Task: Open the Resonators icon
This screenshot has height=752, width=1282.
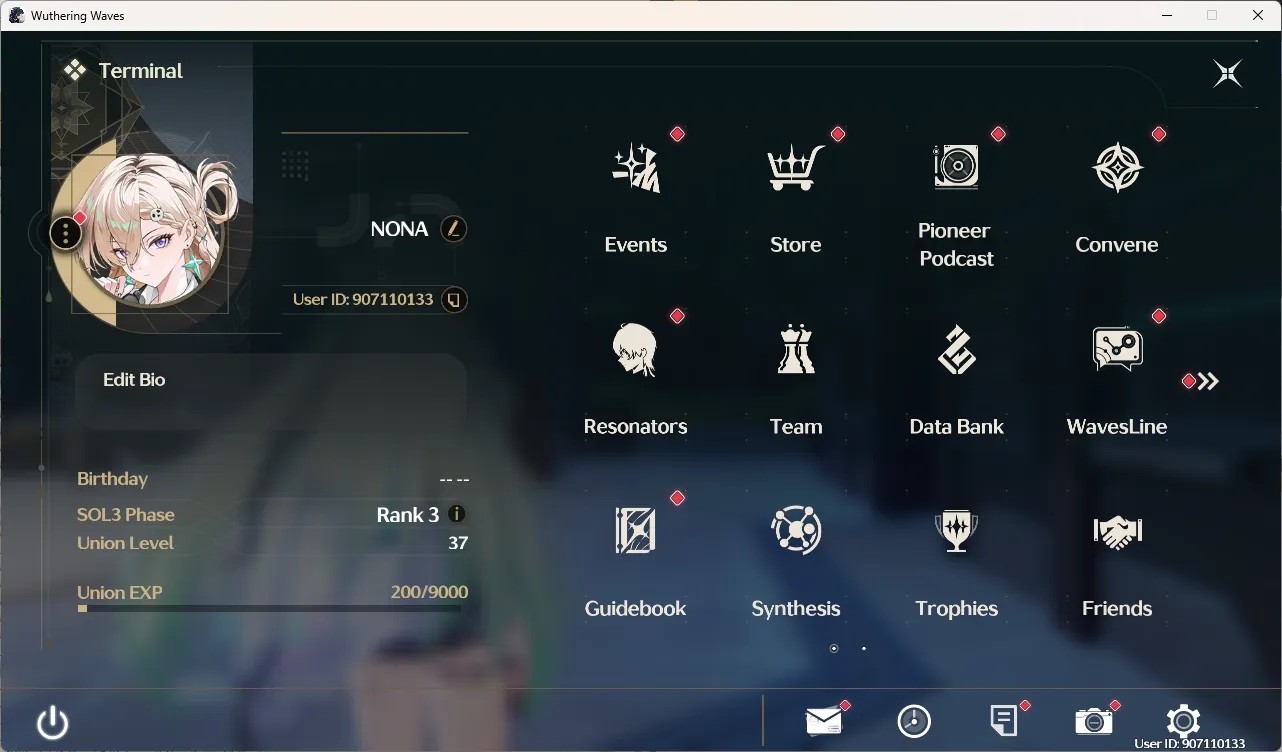Action: 636,350
